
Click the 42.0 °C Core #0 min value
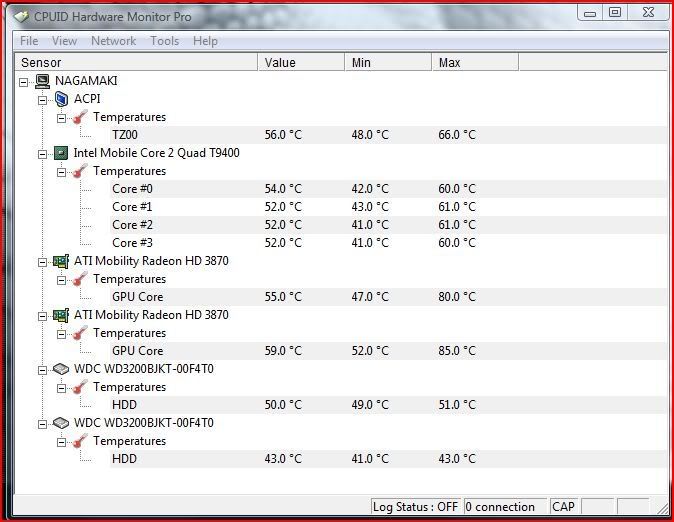pos(370,189)
